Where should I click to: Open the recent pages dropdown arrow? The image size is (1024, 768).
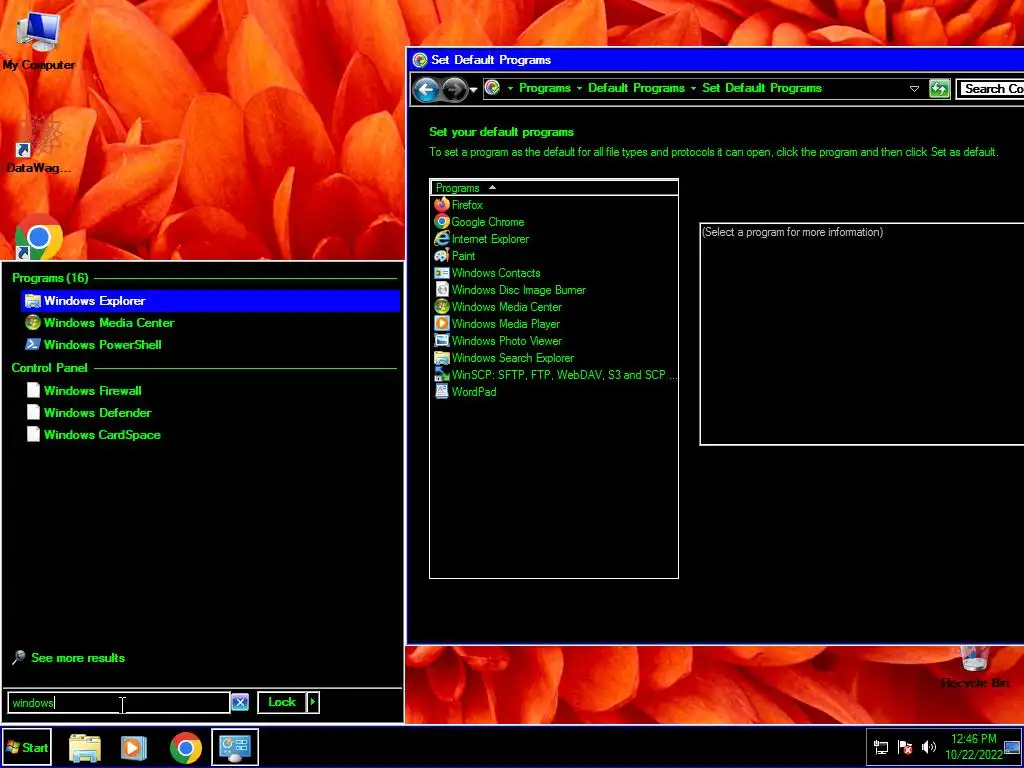[x=473, y=90]
